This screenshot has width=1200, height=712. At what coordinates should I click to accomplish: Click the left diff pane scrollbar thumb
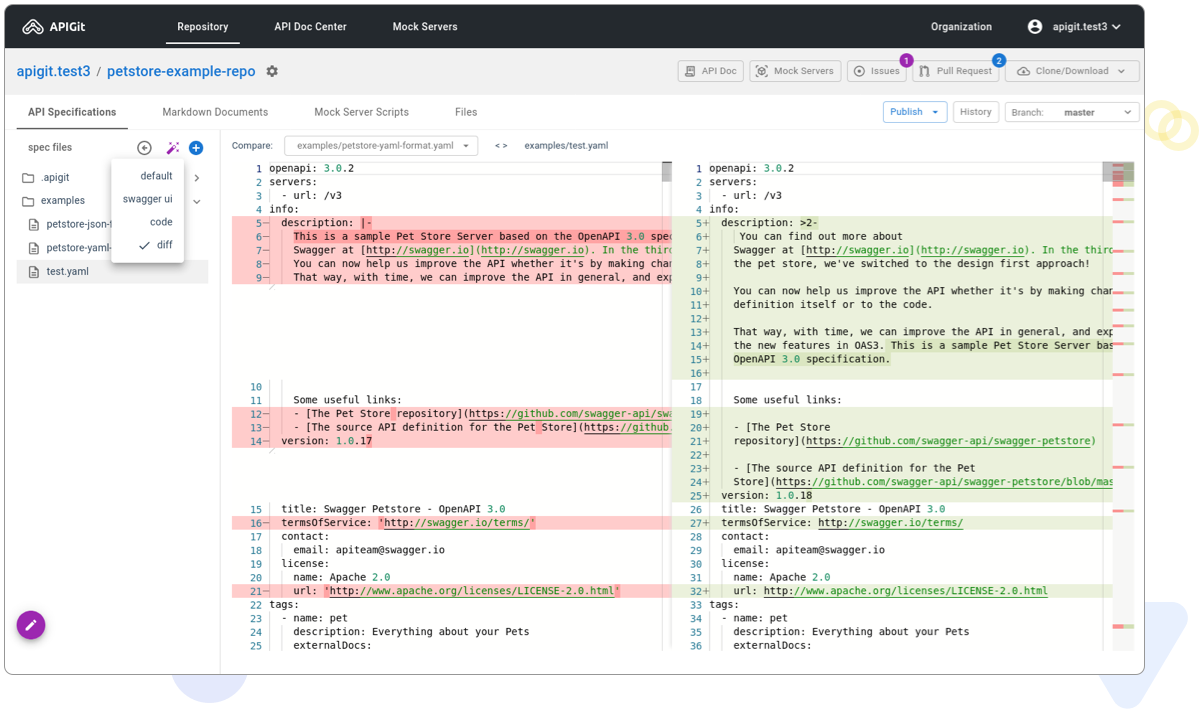click(x=666, y=172)
